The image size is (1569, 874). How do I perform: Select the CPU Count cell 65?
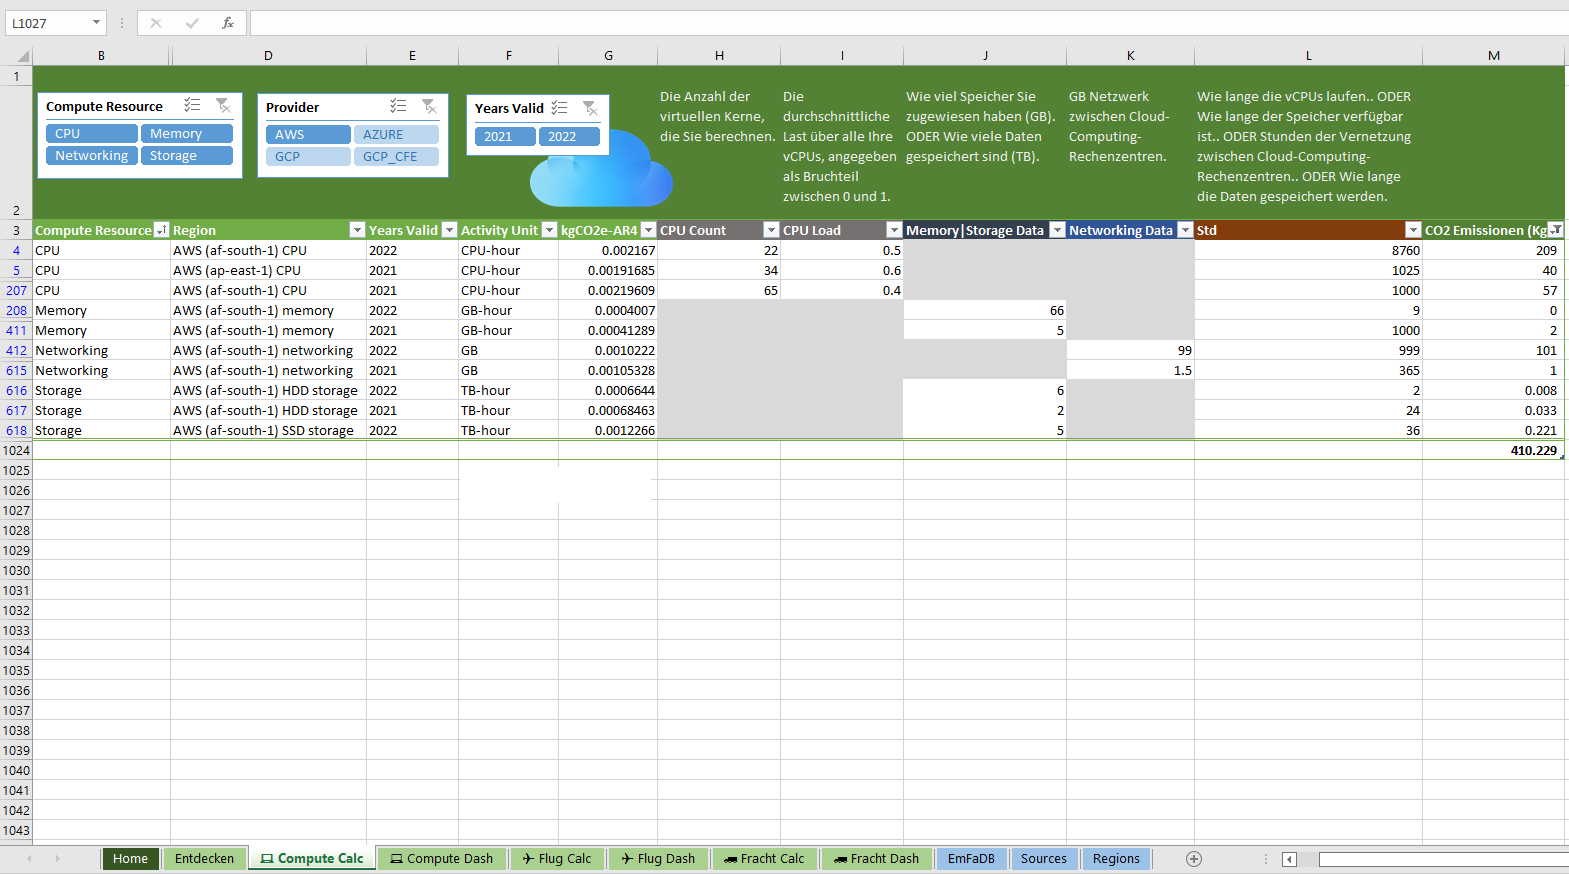point(719,290)
